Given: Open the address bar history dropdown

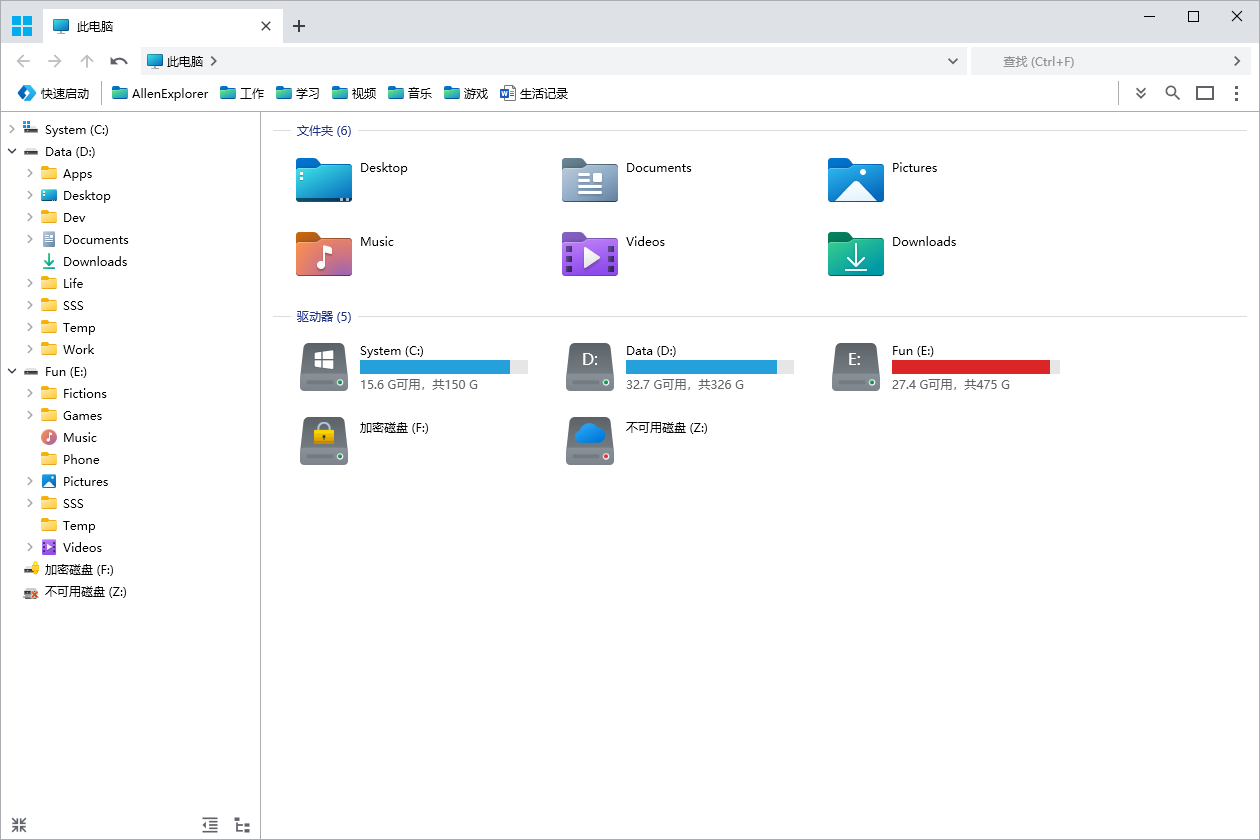Looking at the screenshot, I should 952,61.
